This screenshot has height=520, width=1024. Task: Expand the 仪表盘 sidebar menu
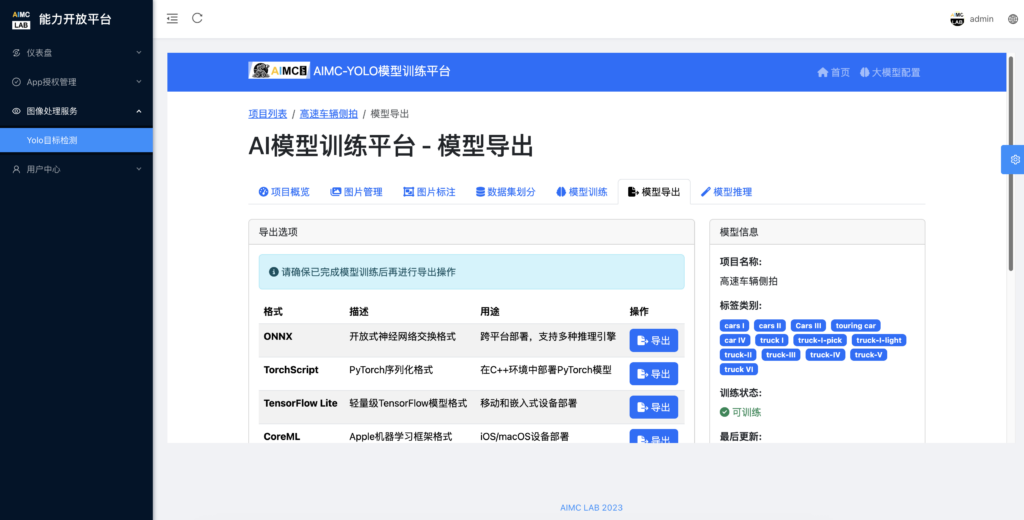[76, 52]
